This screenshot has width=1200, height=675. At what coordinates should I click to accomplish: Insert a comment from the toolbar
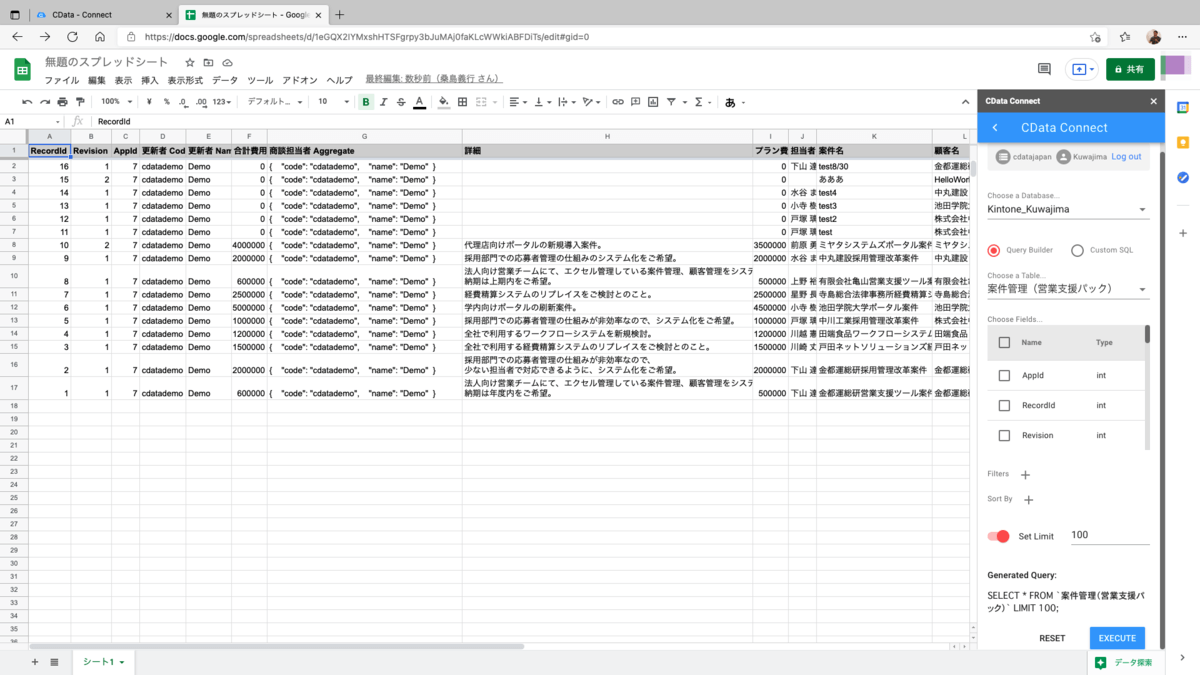tap(635, 102)
